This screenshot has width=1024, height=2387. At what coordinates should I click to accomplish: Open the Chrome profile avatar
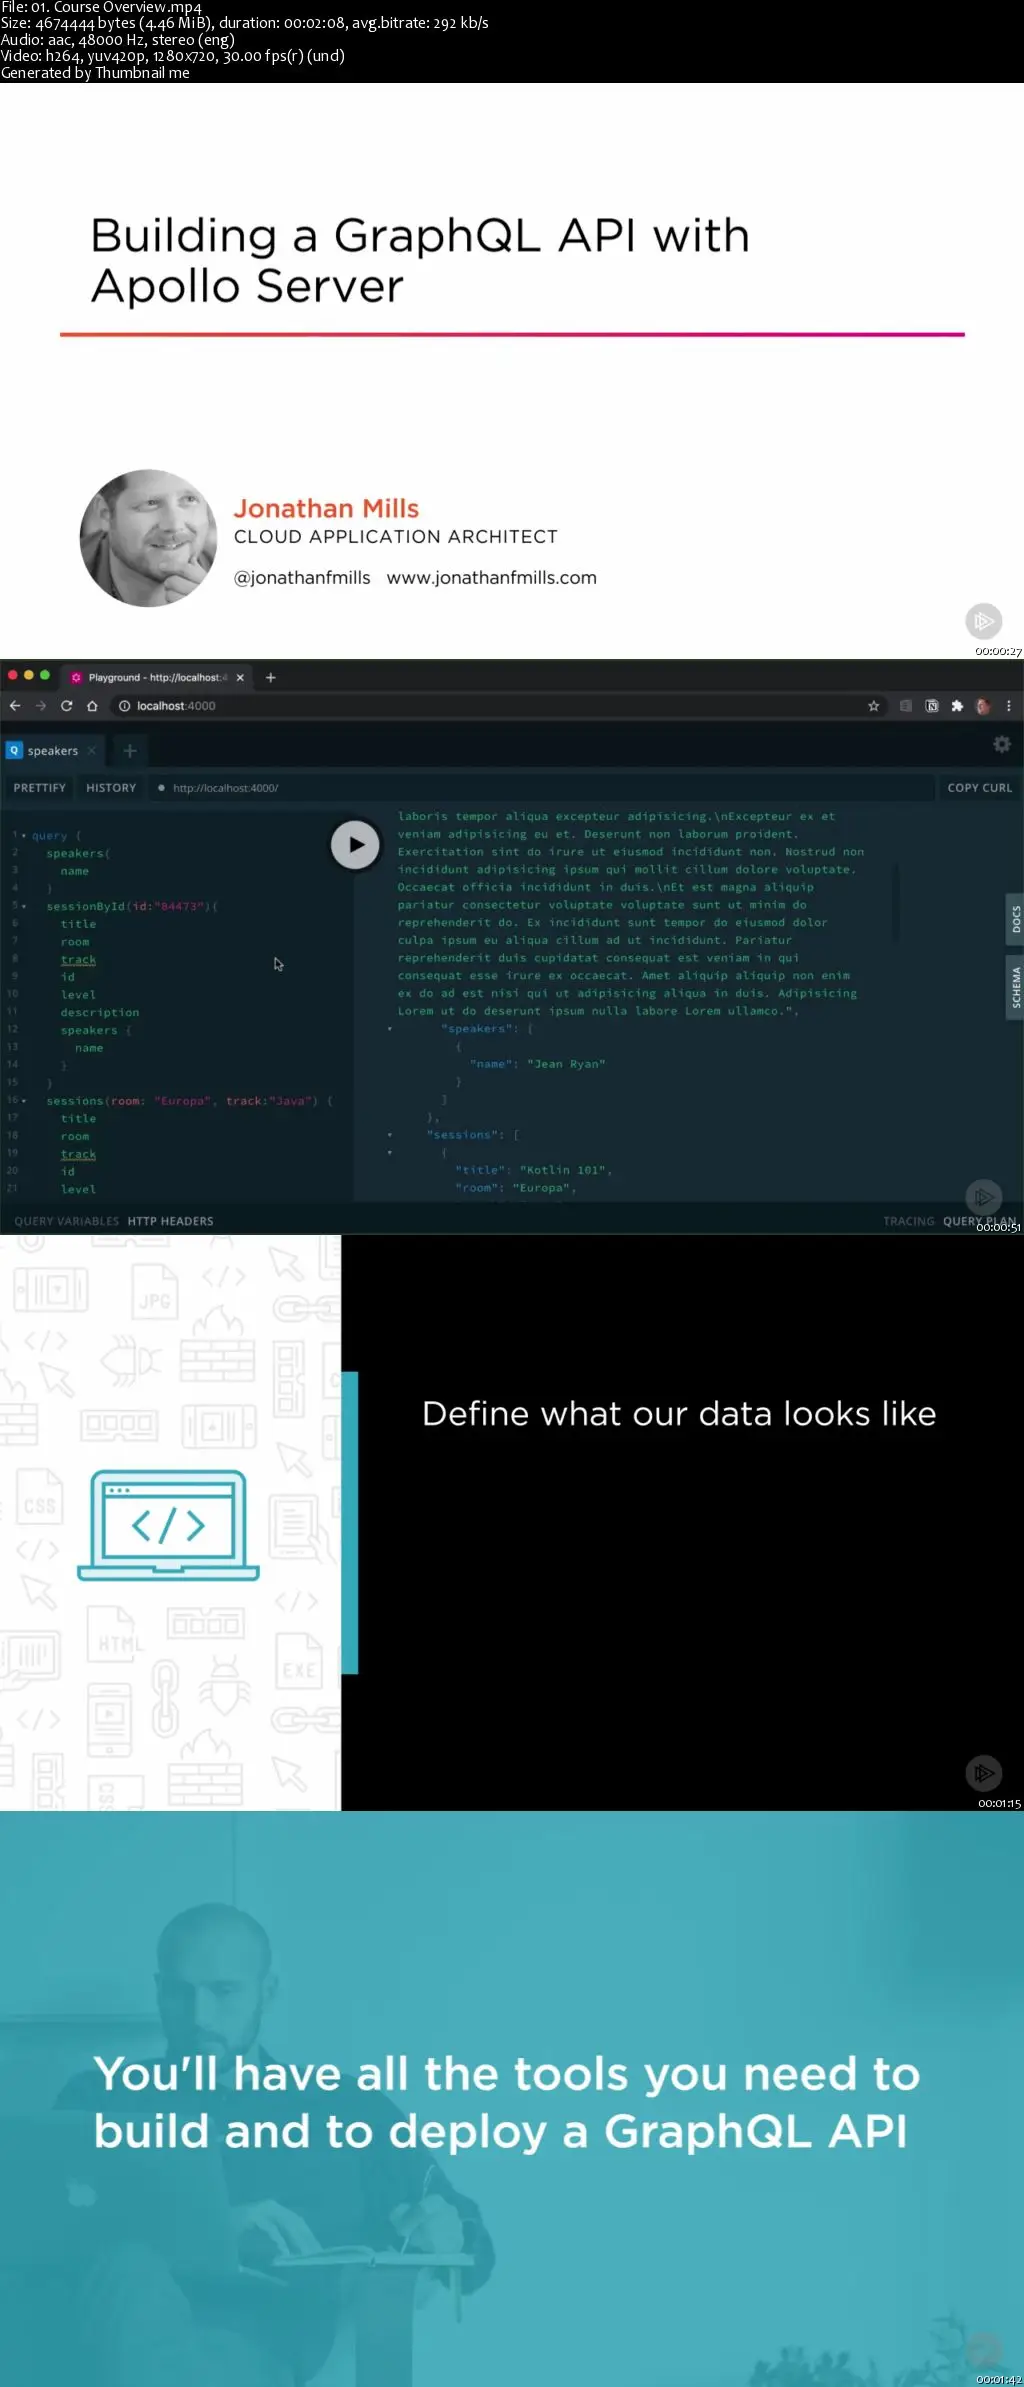[x=983, y=706]
